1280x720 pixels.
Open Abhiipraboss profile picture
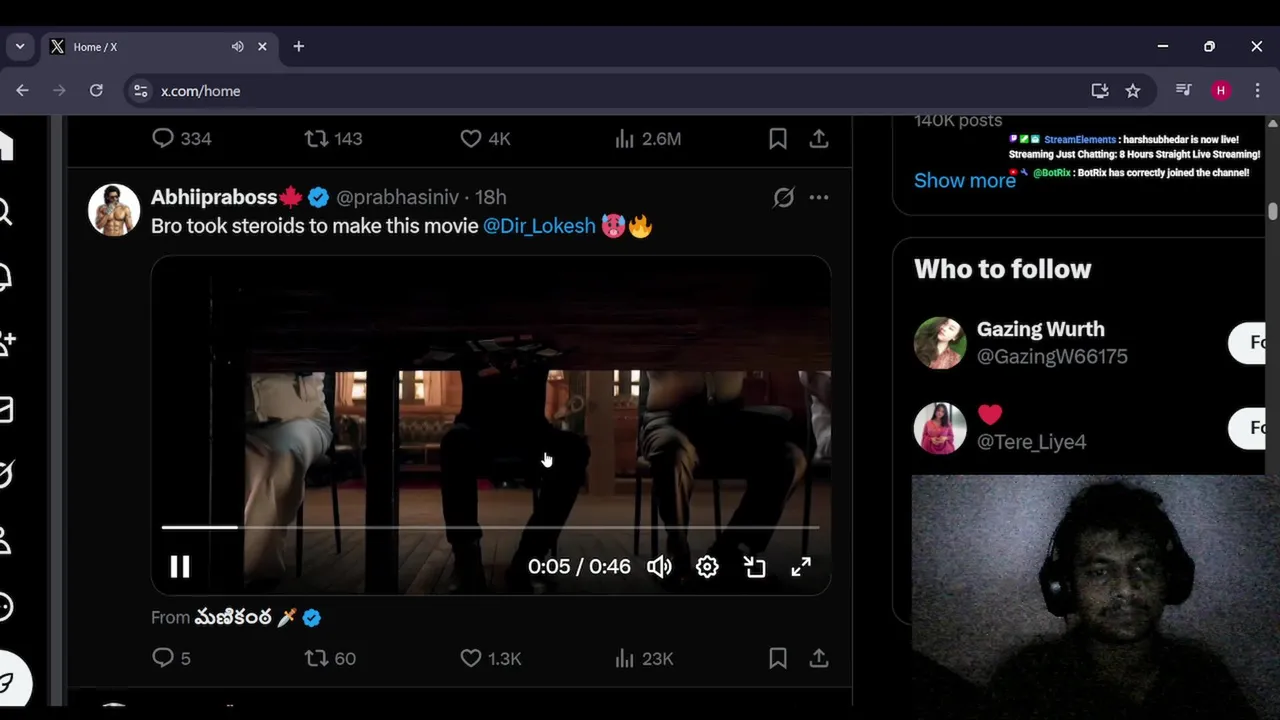pyautogui.click(x=114, y=210)
